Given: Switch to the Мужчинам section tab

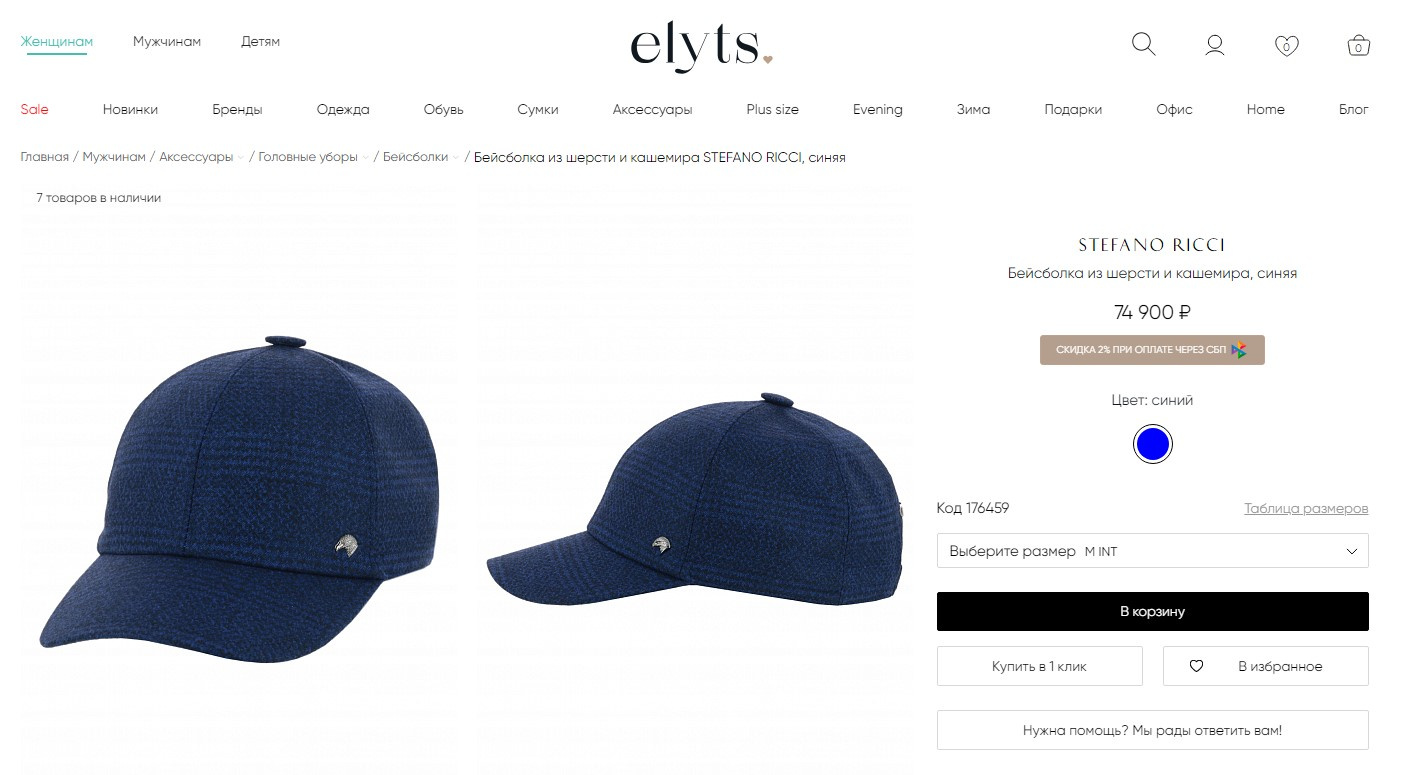Looking at the screenshot, I should tap(167, 42).
